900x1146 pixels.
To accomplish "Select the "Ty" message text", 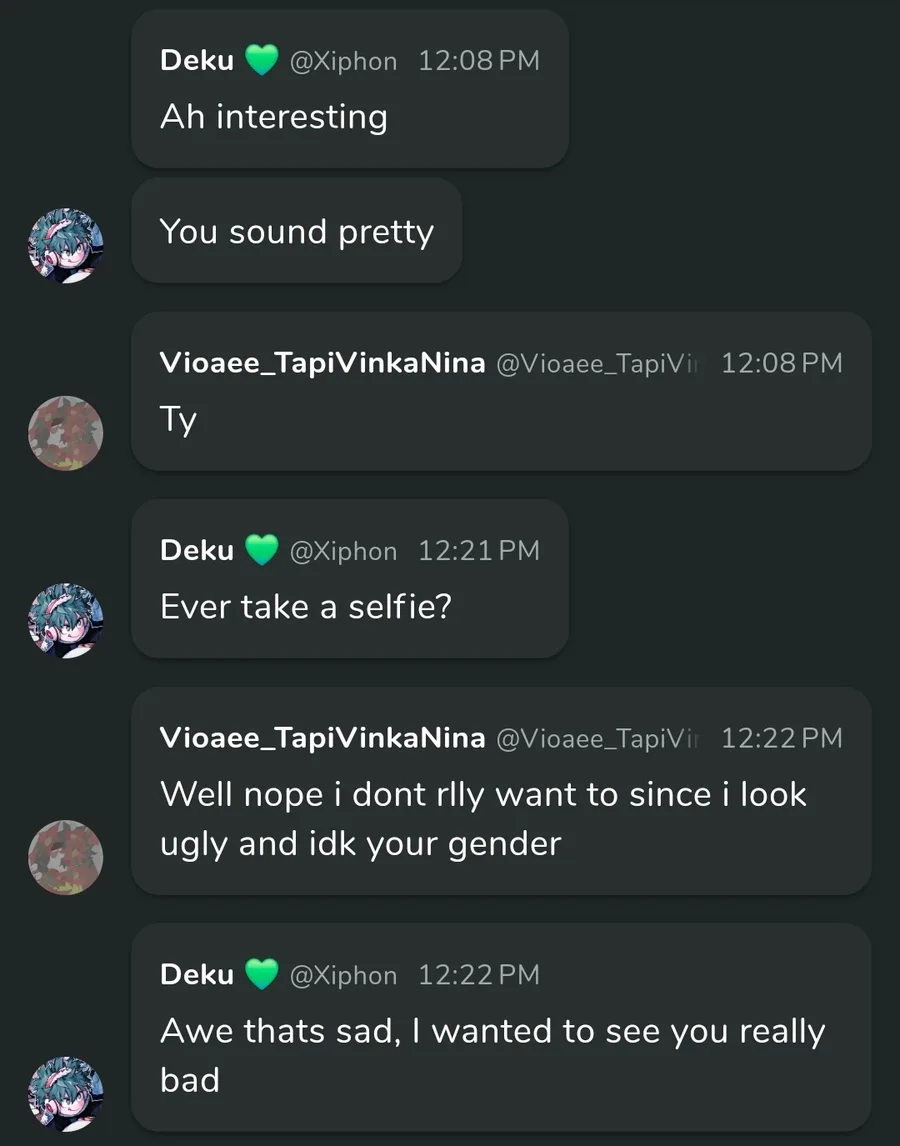I will point(178,420).
